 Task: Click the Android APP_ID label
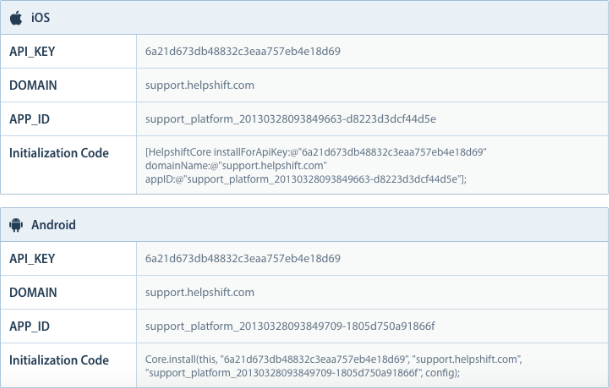coord(30,326)
